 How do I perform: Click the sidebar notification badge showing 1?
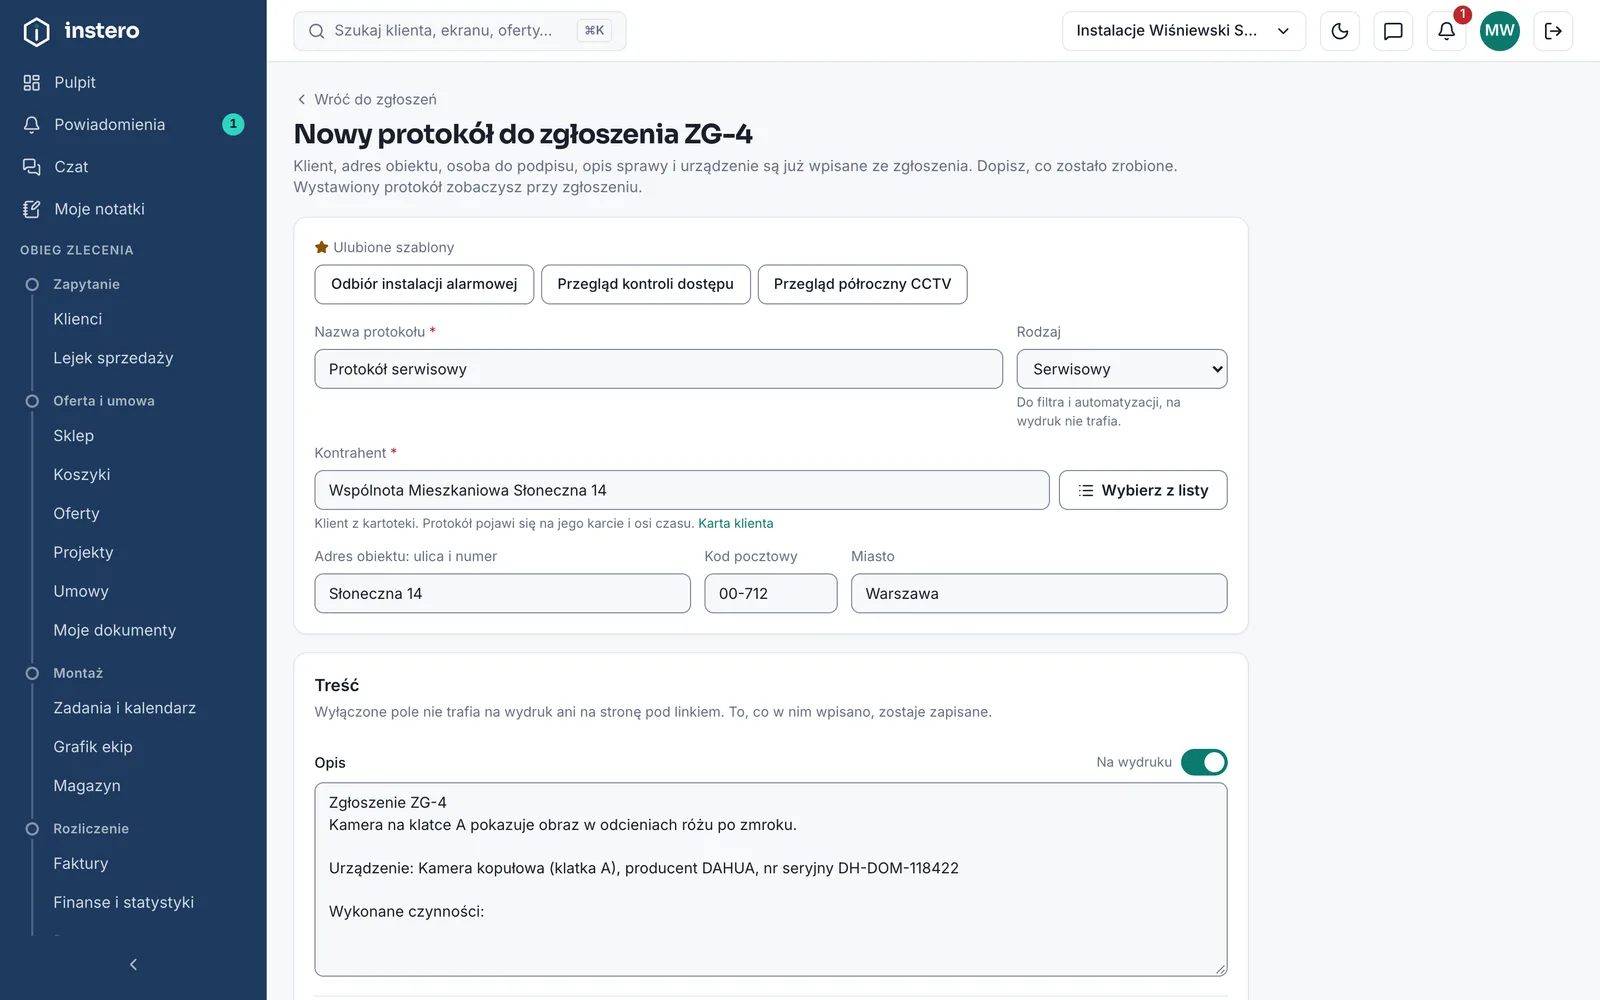(233, 124)
